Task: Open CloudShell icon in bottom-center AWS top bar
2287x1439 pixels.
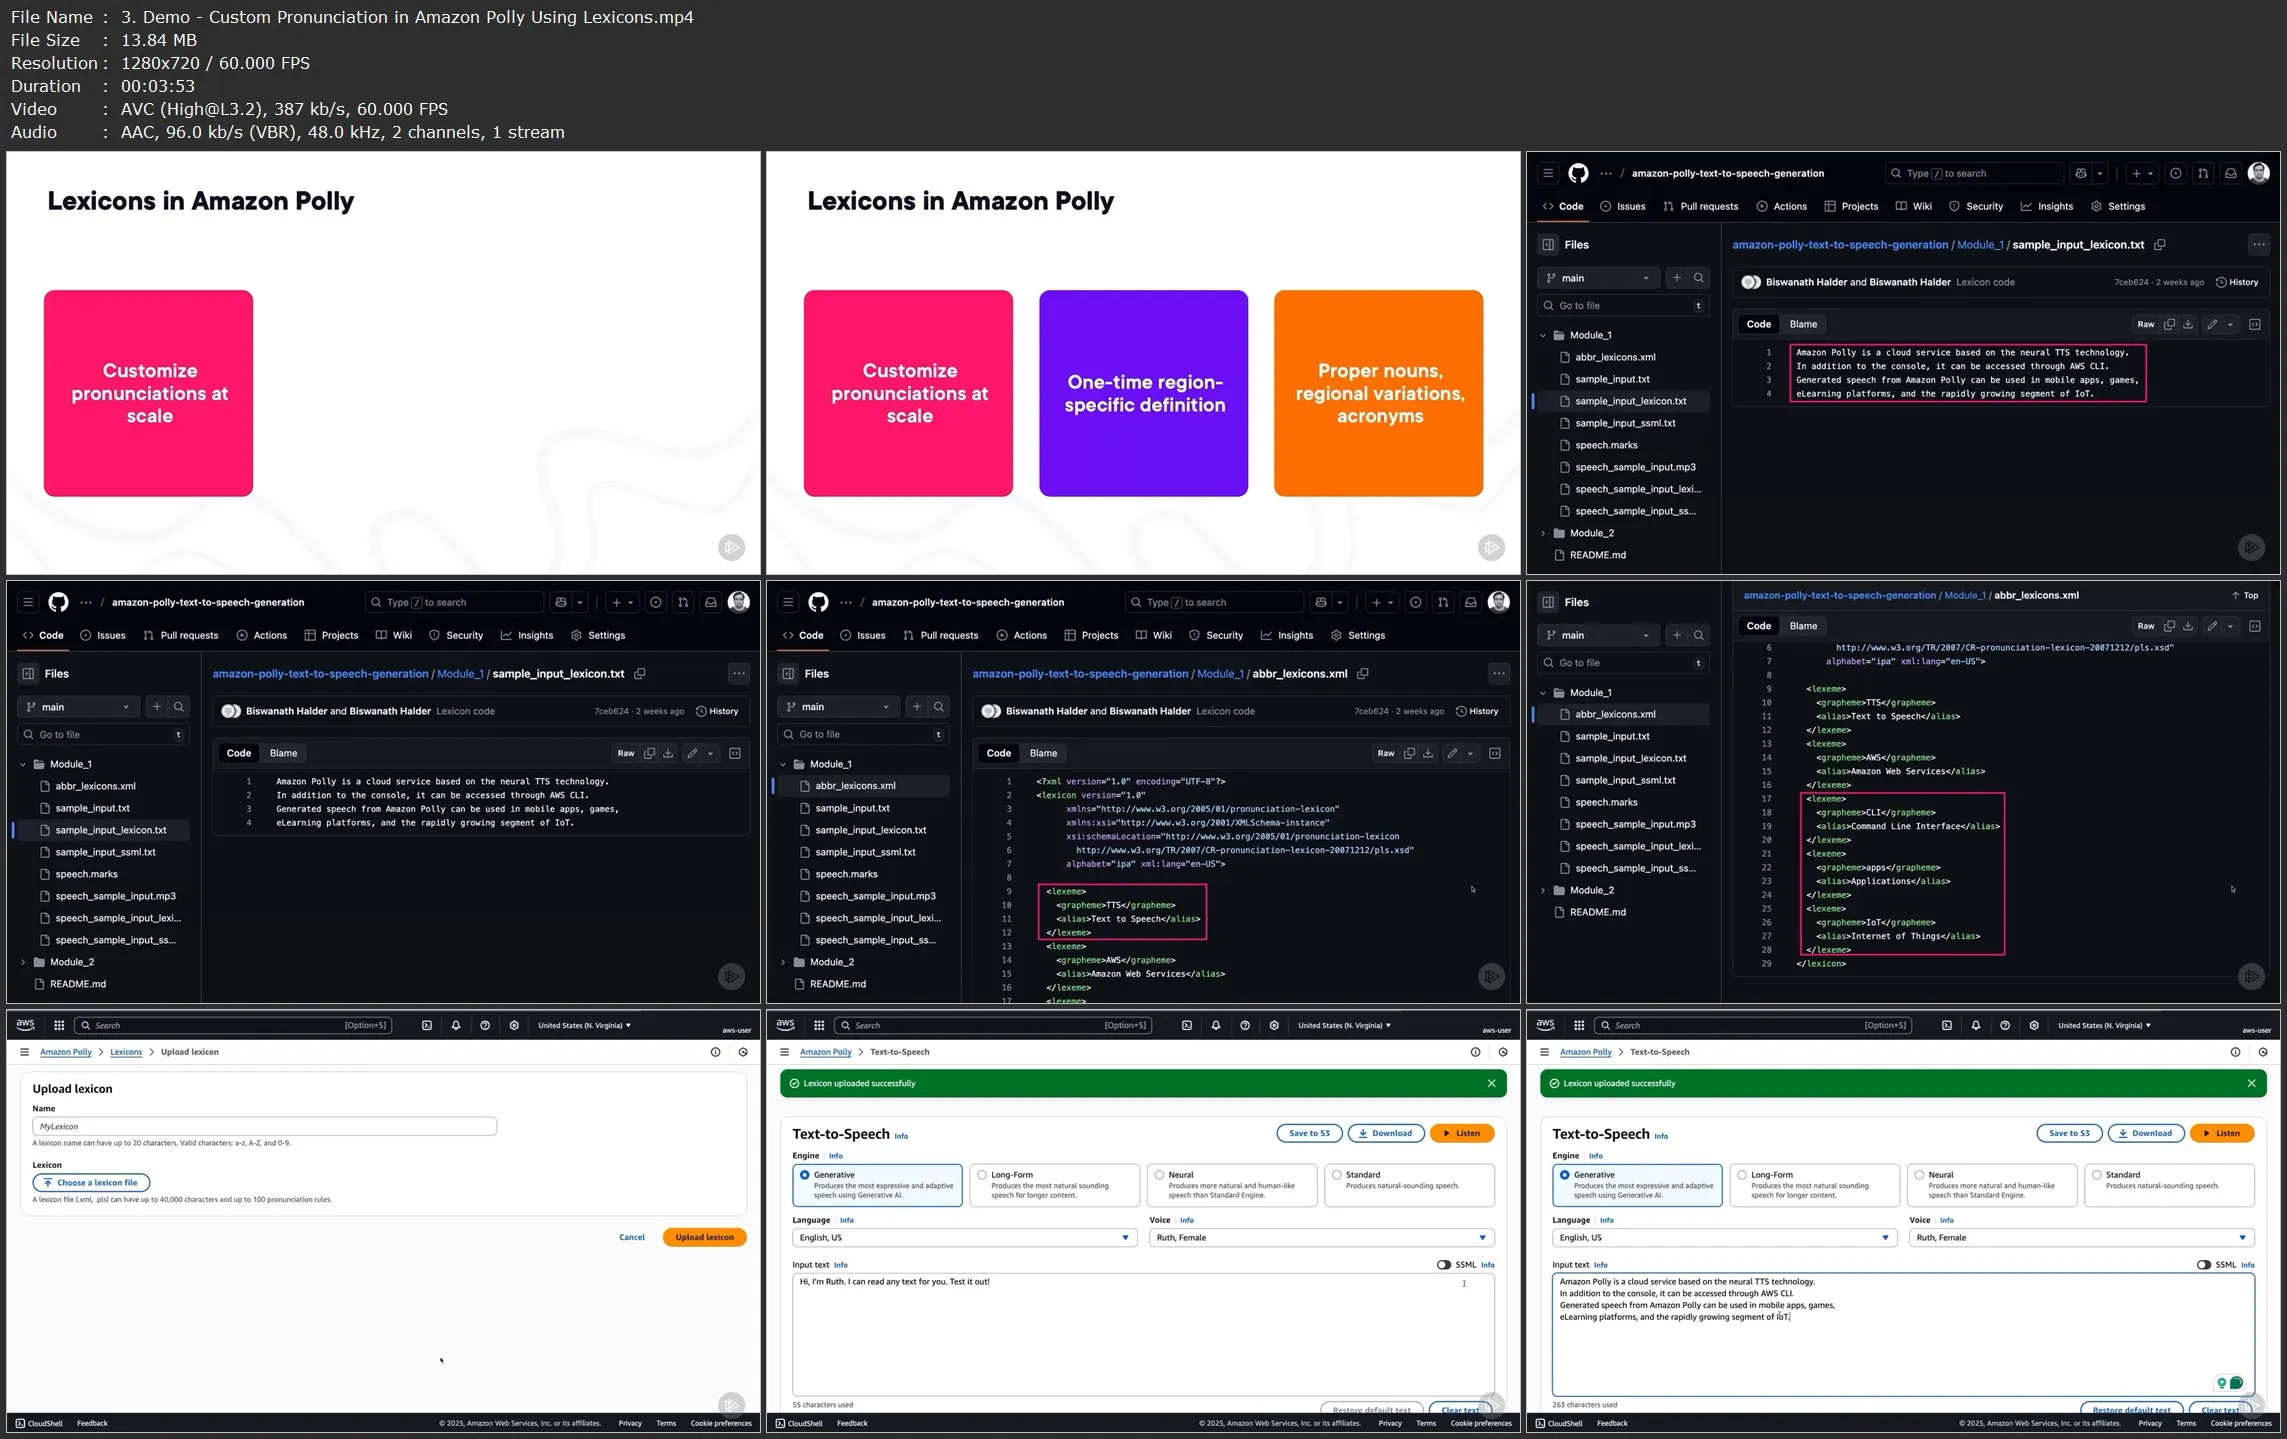Action: click(1187, 1025)
